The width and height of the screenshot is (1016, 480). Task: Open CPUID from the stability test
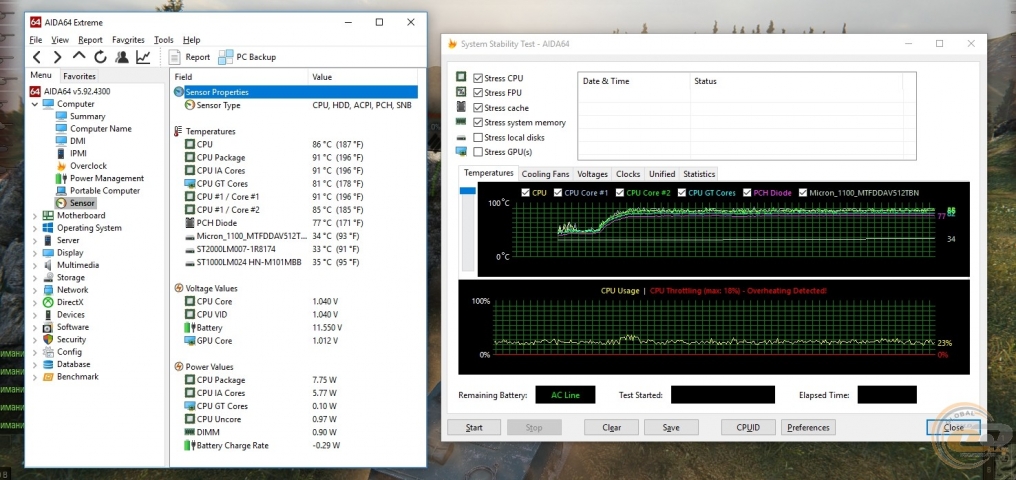point(748,428)
